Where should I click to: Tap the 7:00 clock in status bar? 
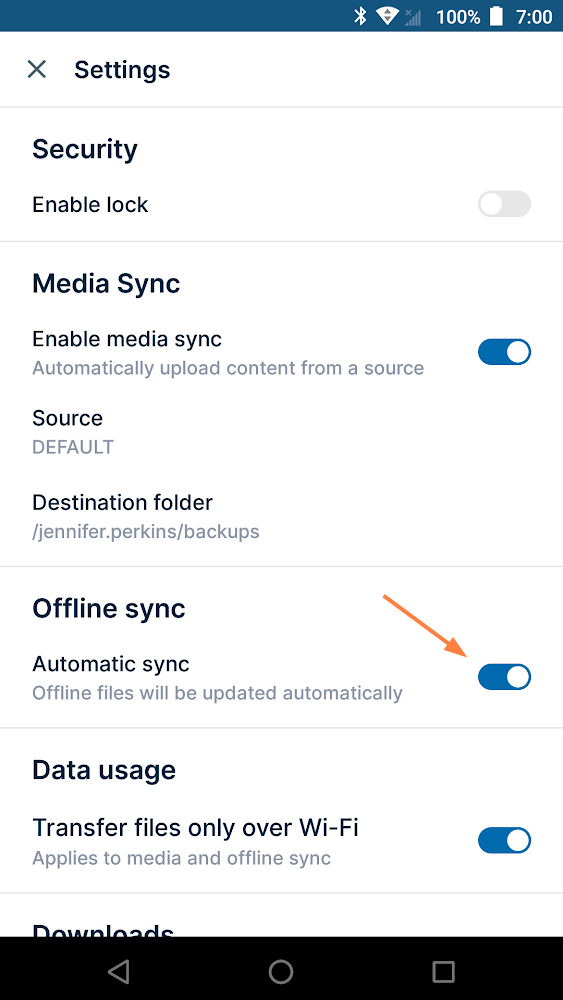point(534,17)
